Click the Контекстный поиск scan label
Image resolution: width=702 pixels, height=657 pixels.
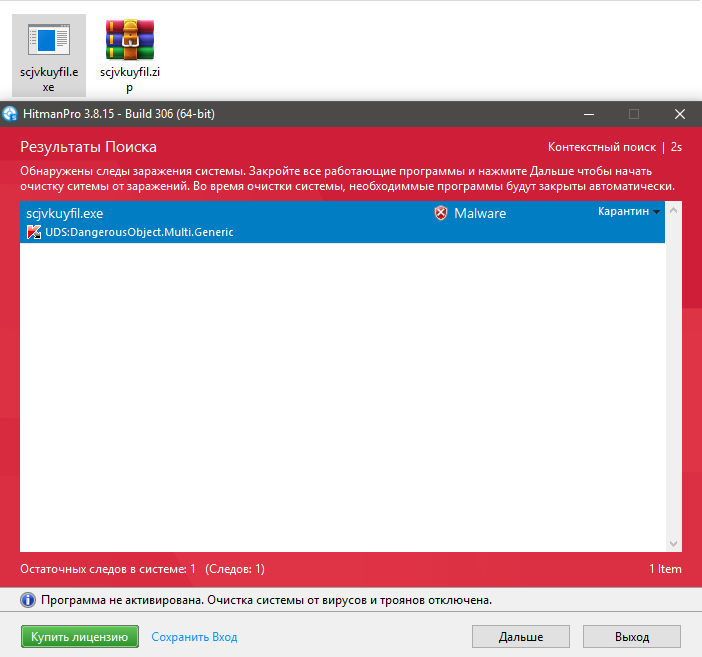pyautogui.click(x=602, y=147)
